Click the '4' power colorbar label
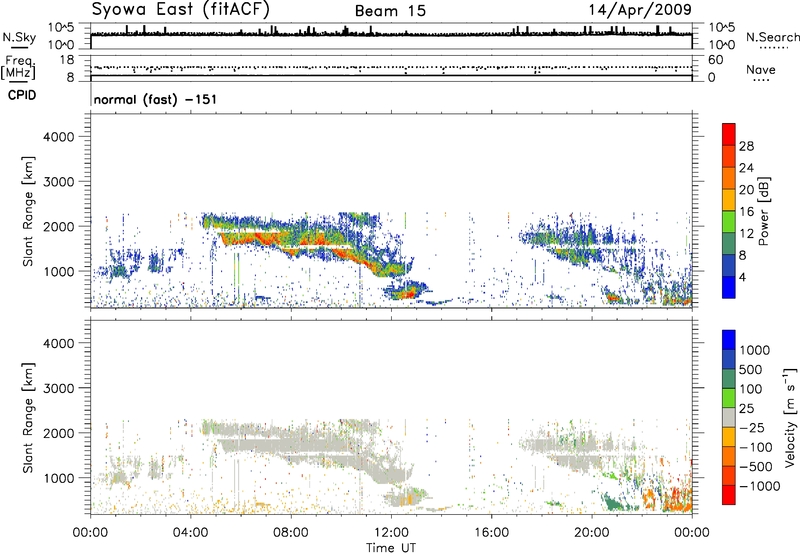The height and width of the screenshot is (554, 800). 742,277
